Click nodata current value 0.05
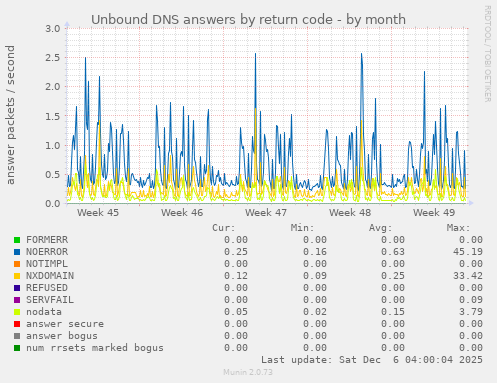 (236, 312)
